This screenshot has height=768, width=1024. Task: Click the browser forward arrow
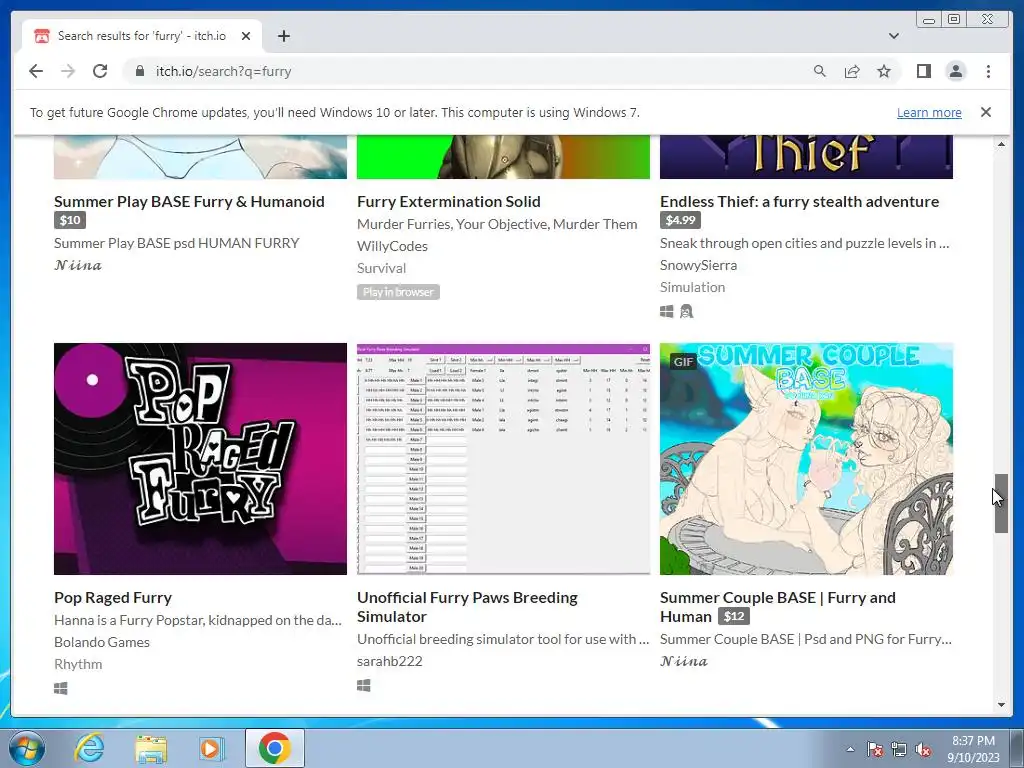click(x=68, y=71)
